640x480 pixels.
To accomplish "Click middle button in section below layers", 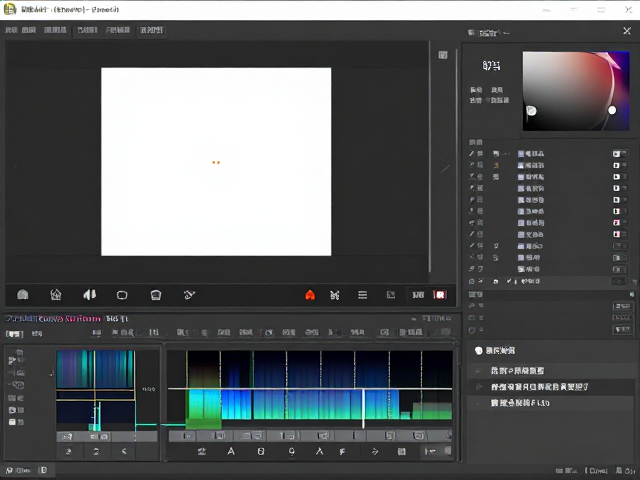I will click(x=622, y=318).
